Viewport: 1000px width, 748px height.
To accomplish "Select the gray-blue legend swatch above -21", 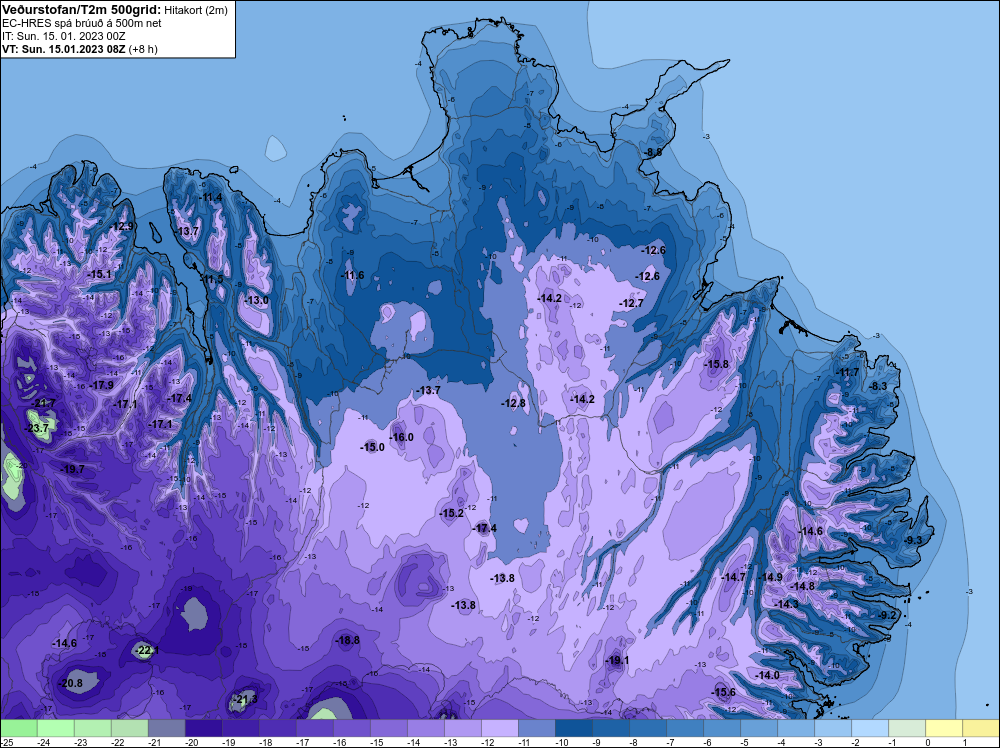I will pyautogui.click(x=166, y=728).
